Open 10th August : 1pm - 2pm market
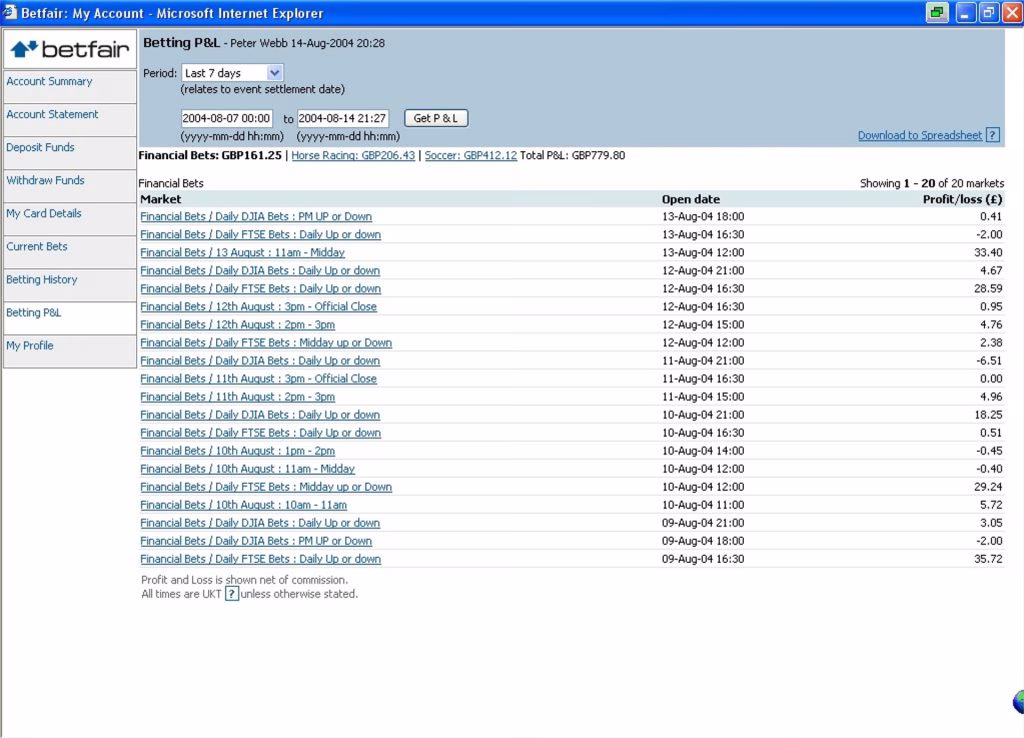1024x738 pixels. 238,451
